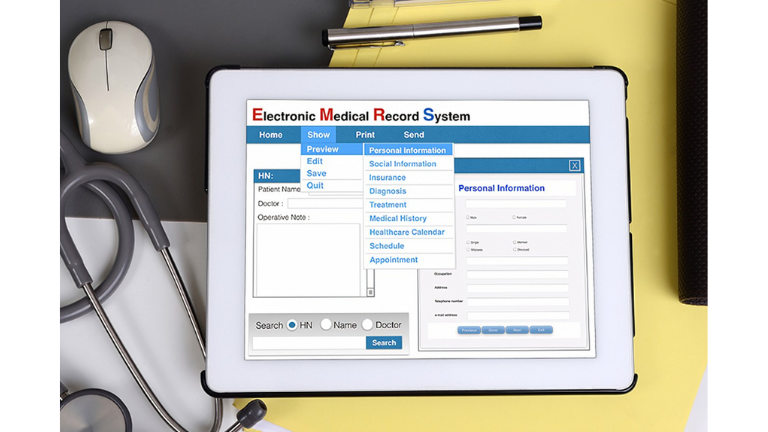Select the Name search radio button
The height and width of the screenshot is (432, 768).
326,325
